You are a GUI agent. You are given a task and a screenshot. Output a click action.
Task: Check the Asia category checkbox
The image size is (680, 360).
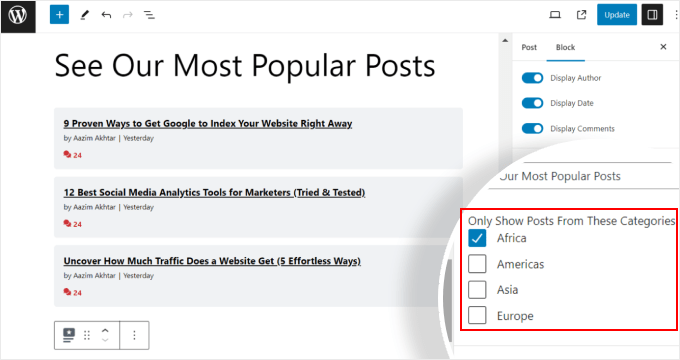[477, 290]
